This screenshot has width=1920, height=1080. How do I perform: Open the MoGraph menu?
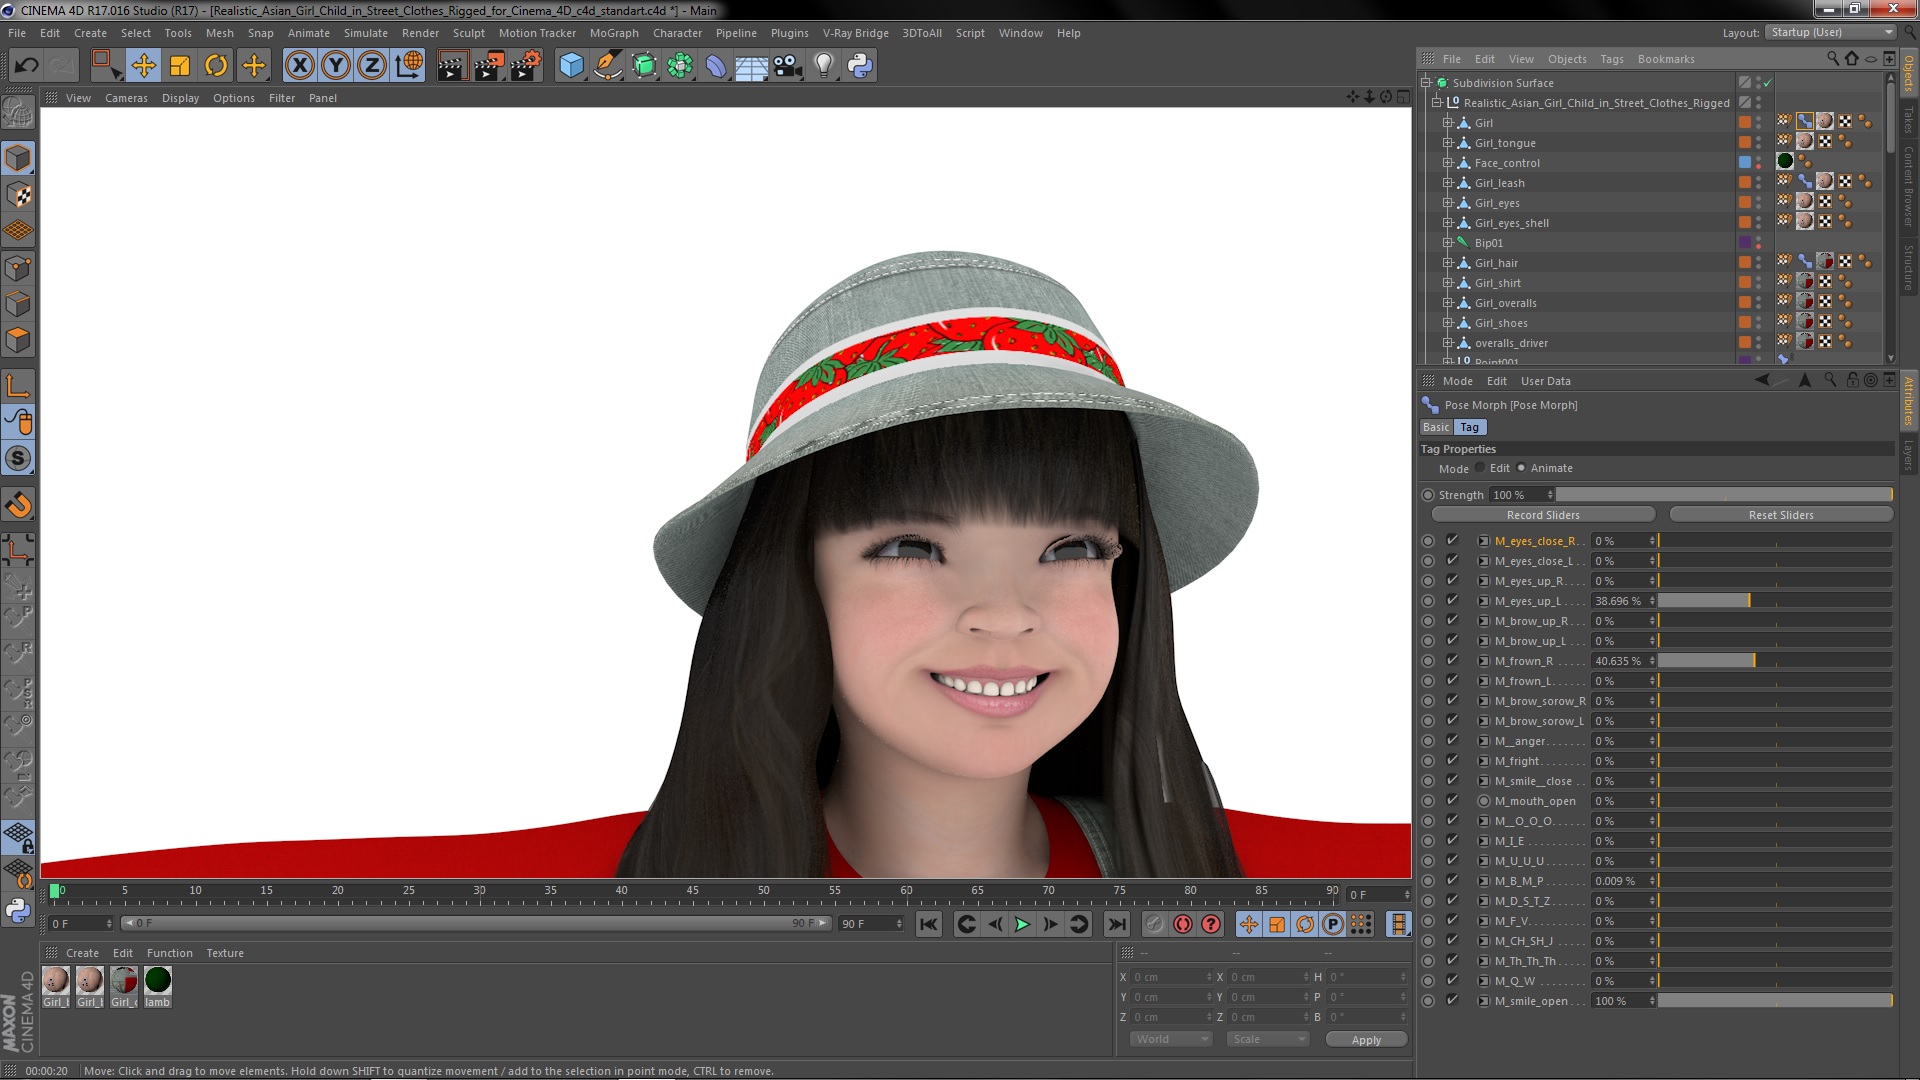coord(614,33)
